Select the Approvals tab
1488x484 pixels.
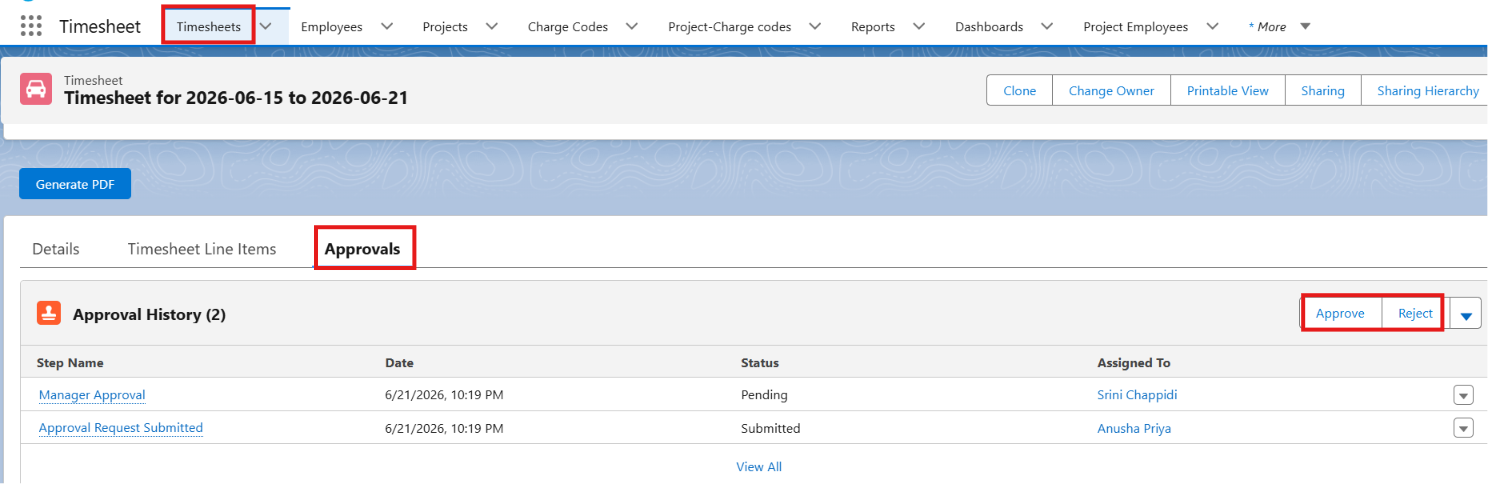[x=363, y=249]
